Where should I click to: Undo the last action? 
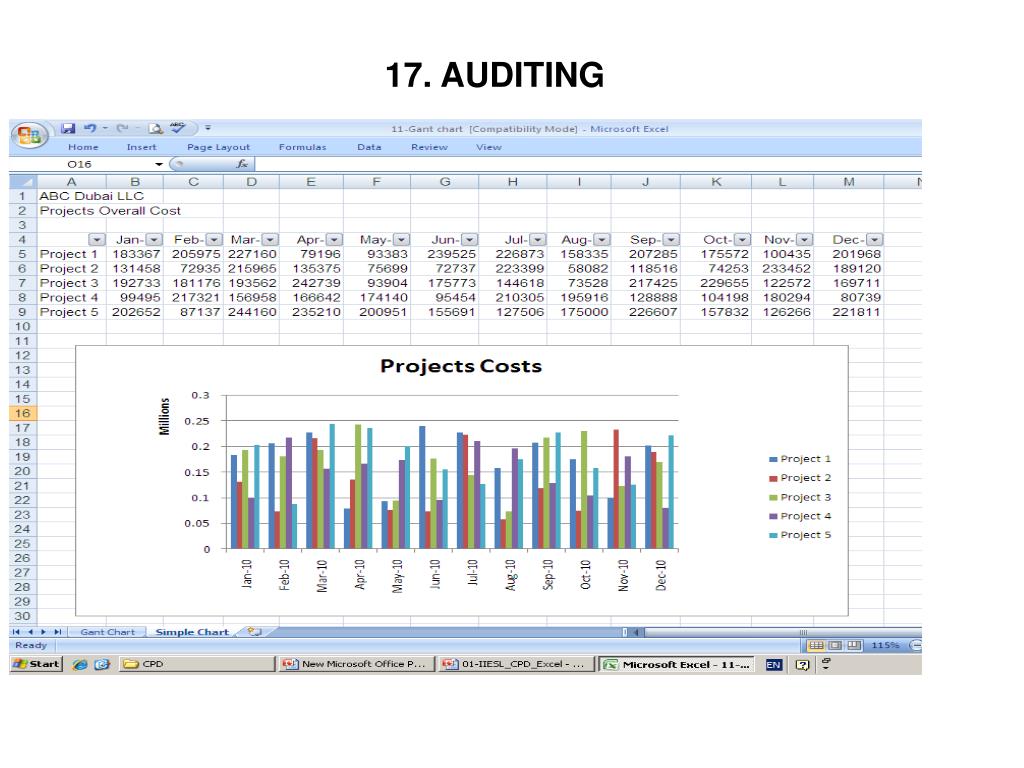pos(89,128)
